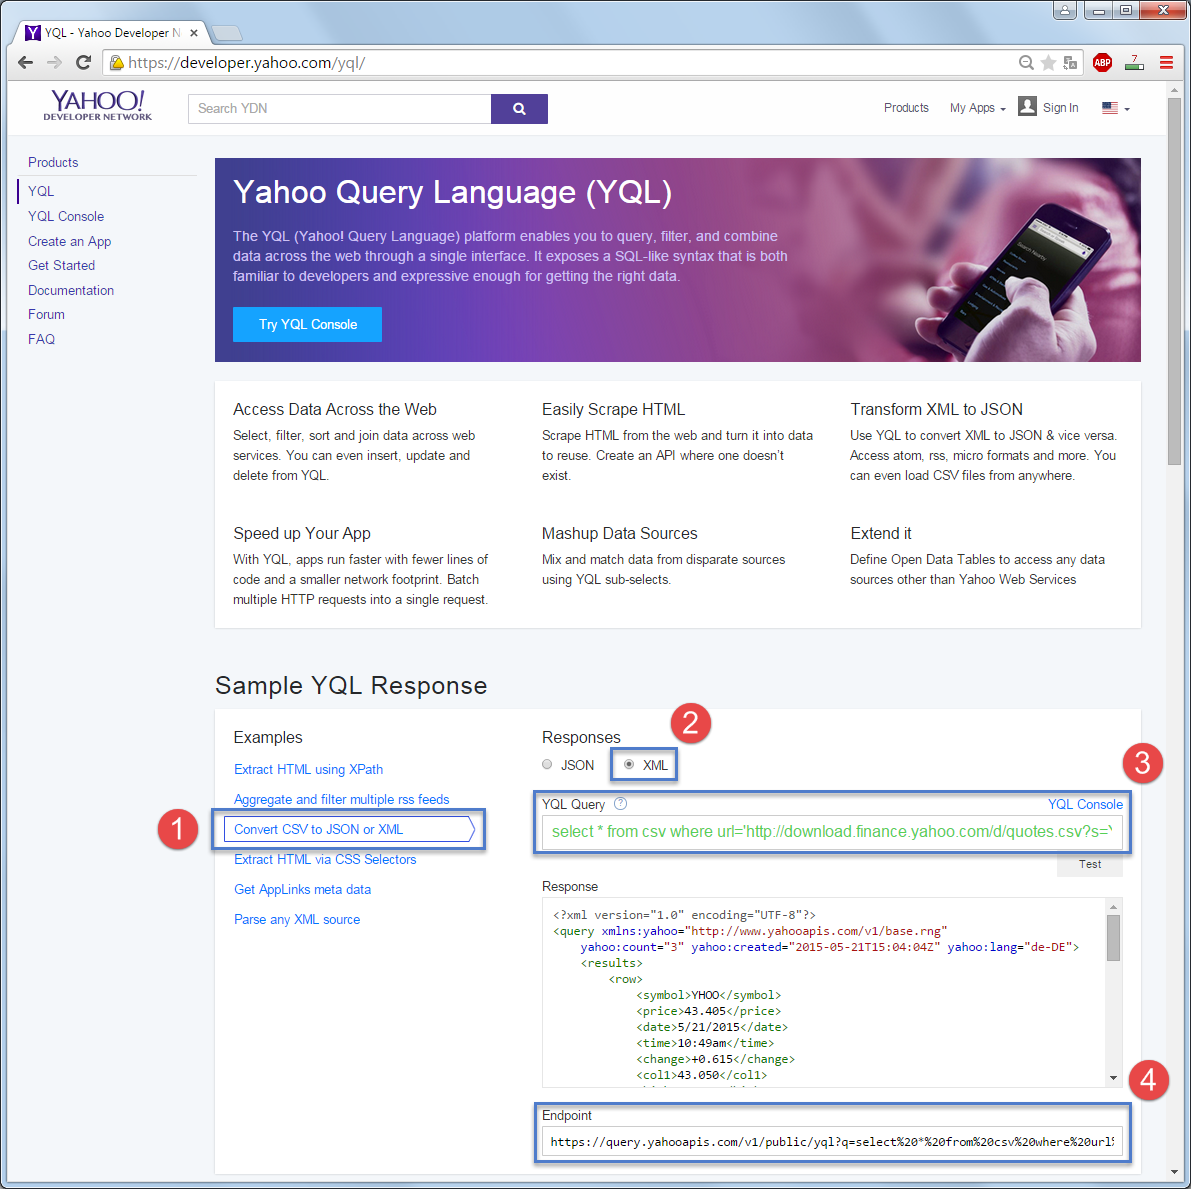Viewport: 1191px width, 1189px height.
Task: Bookmark page with the star icon
Action: click(1048, 62)
